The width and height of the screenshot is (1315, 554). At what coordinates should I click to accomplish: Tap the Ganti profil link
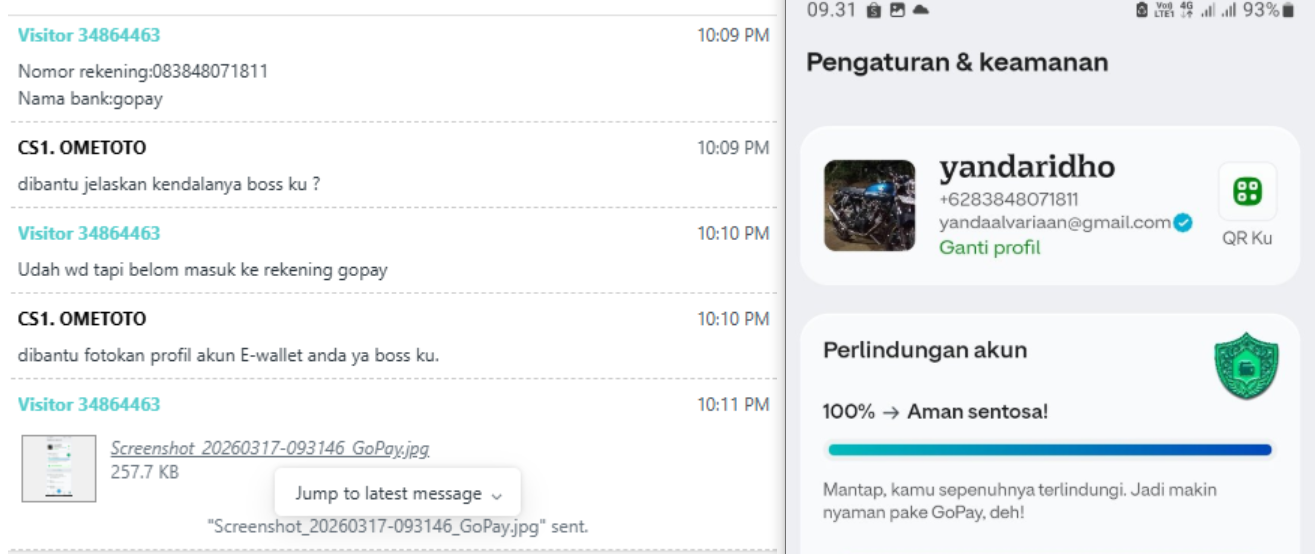click(x=990, y=247)
